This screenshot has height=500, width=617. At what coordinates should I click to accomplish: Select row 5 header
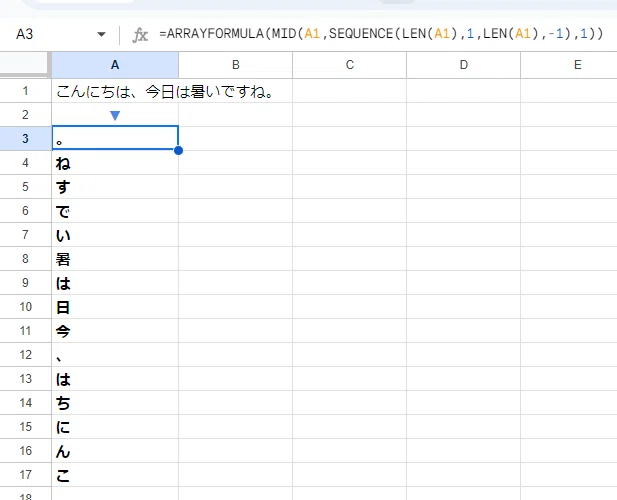tap(26, 186)
